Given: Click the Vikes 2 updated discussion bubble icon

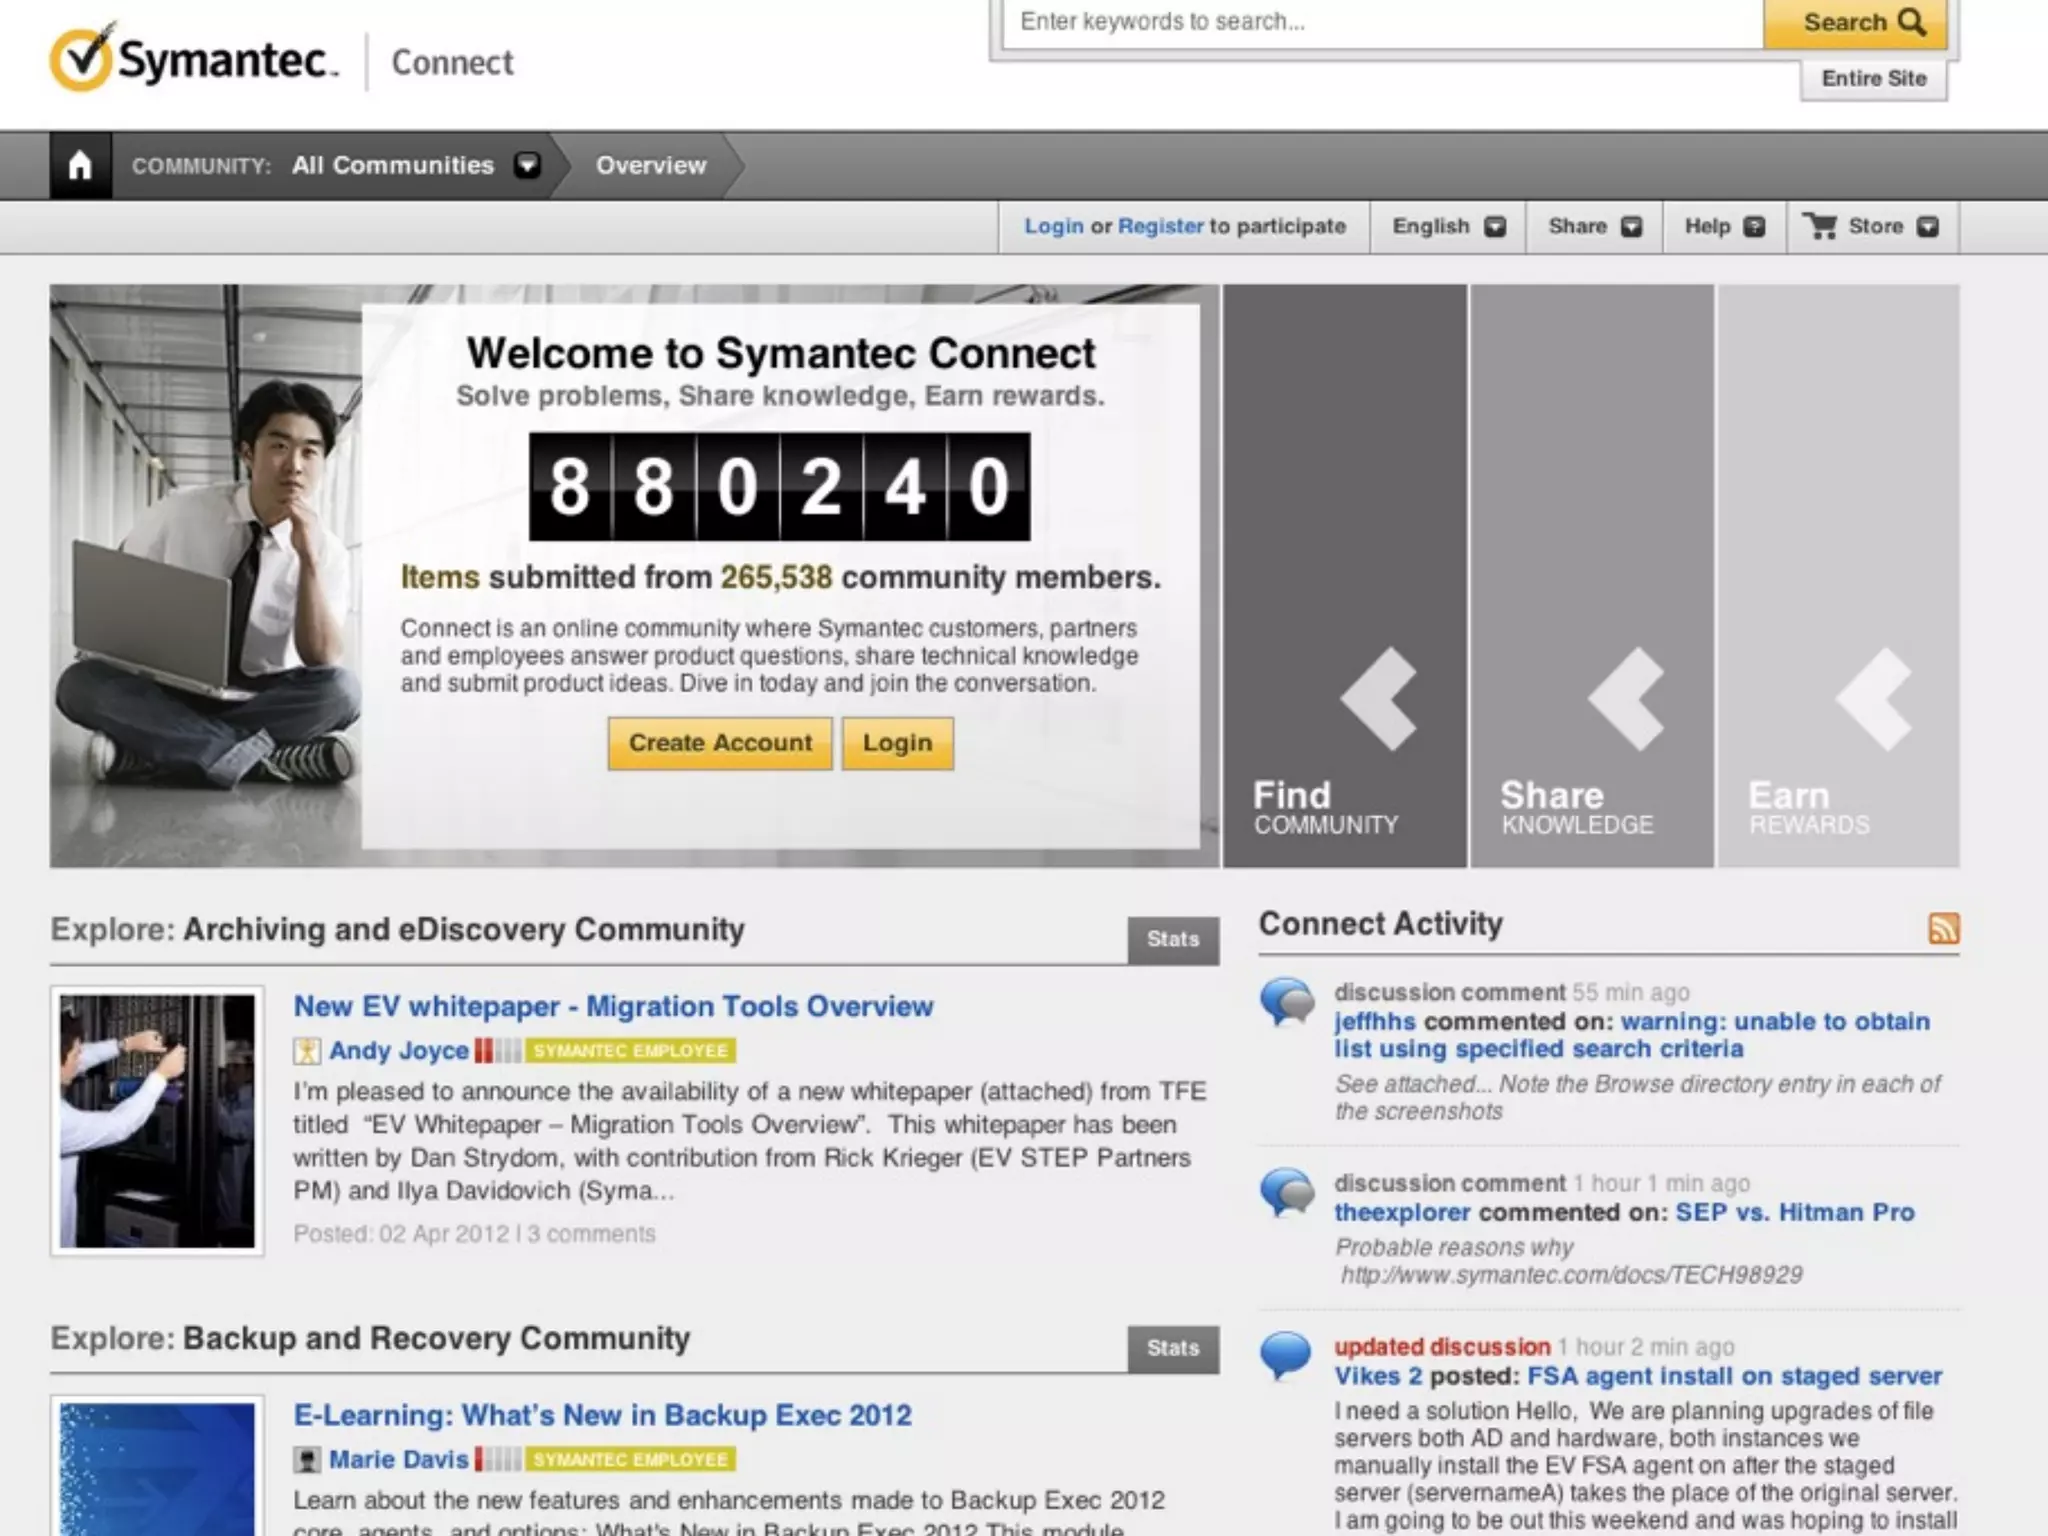Looking at the screenshot, I should point(1286,1356).
